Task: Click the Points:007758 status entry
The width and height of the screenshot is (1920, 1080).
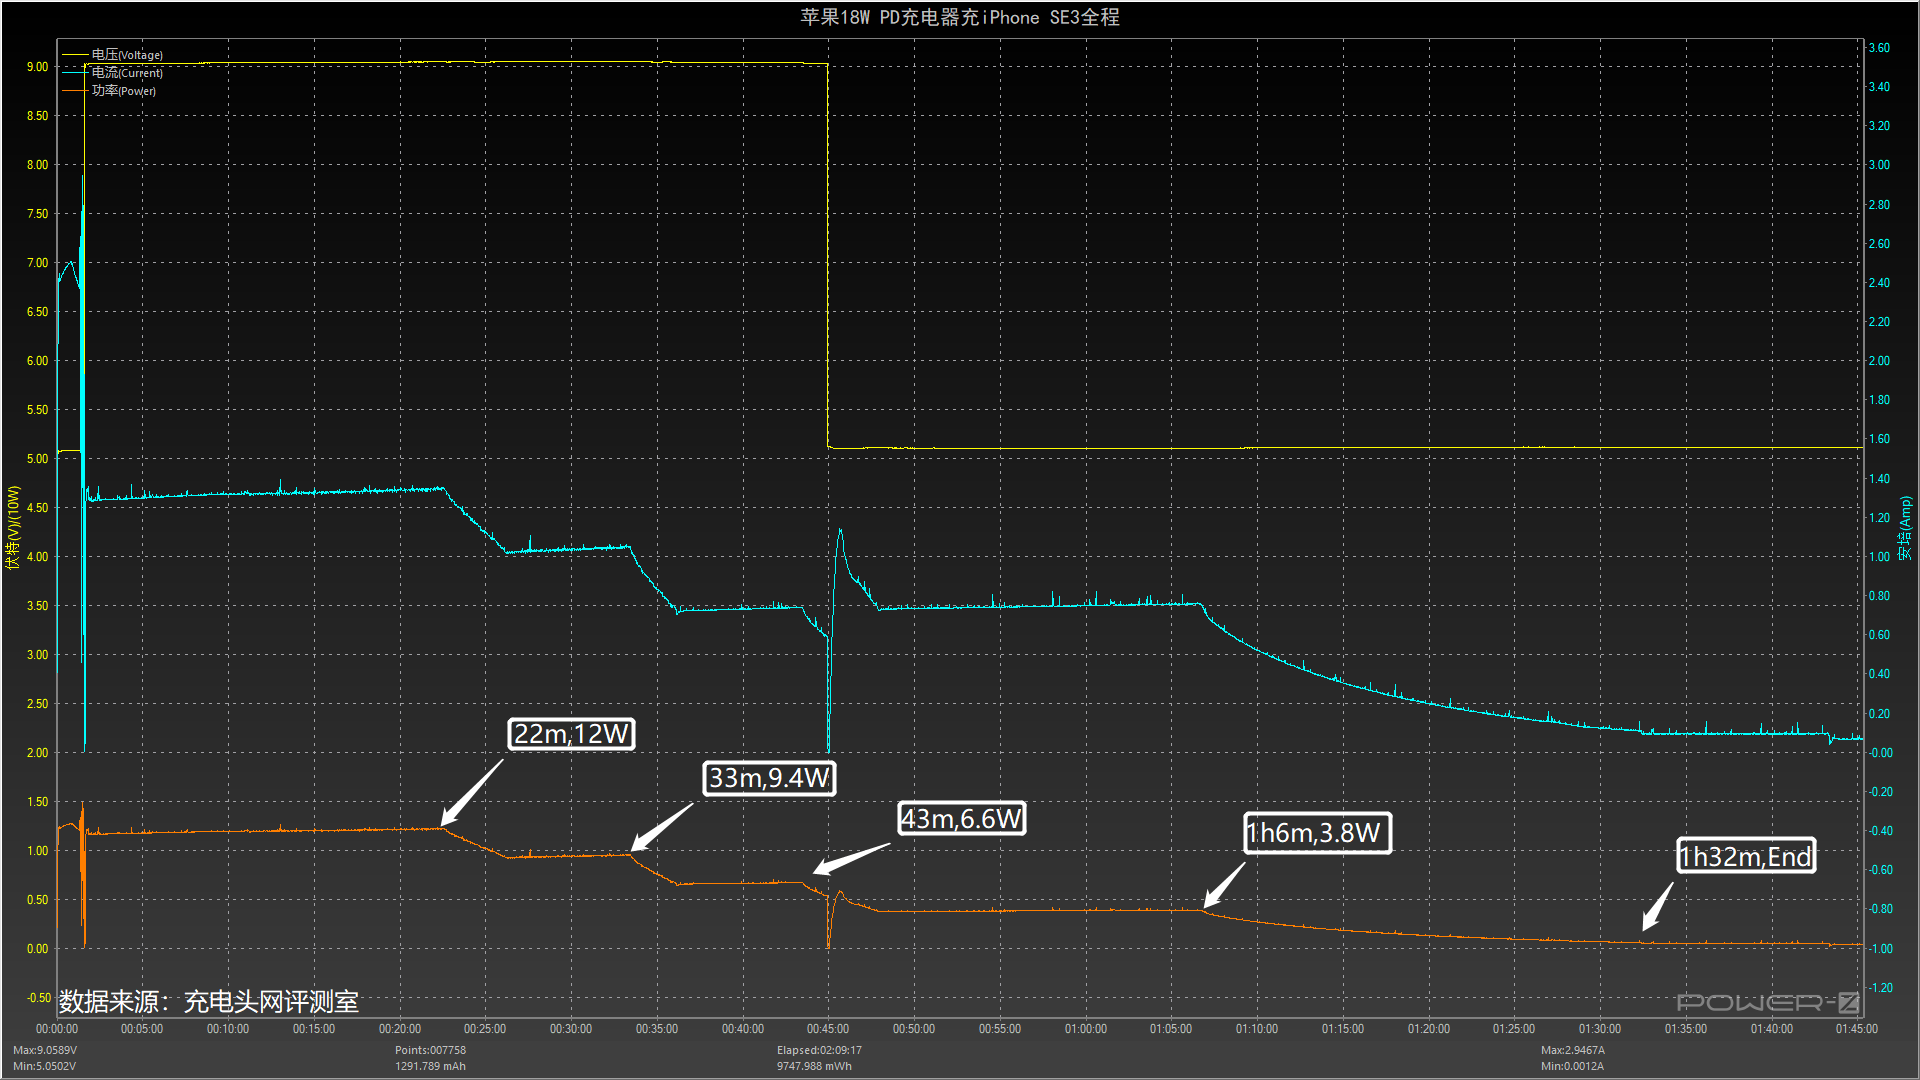Action: tap(430, 1050)
